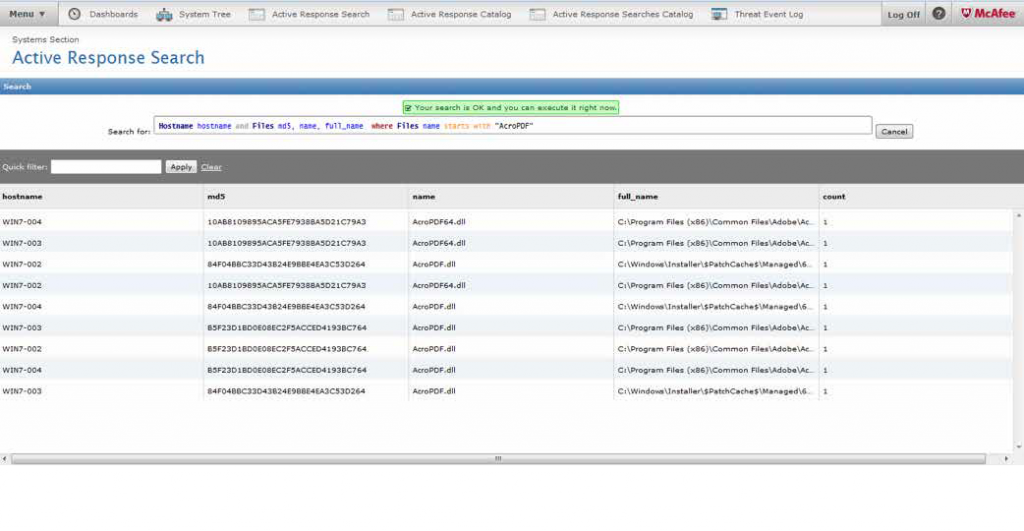Open the help question mark icon
This screenshot has width=1024, height=531.
pos(938,14)
